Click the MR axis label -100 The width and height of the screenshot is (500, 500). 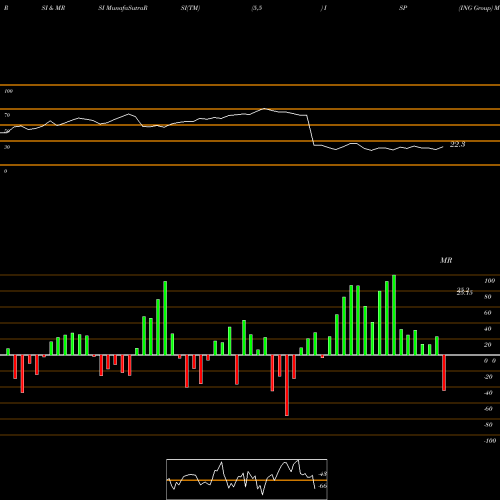pyautogui.click(x=490, y=441)
